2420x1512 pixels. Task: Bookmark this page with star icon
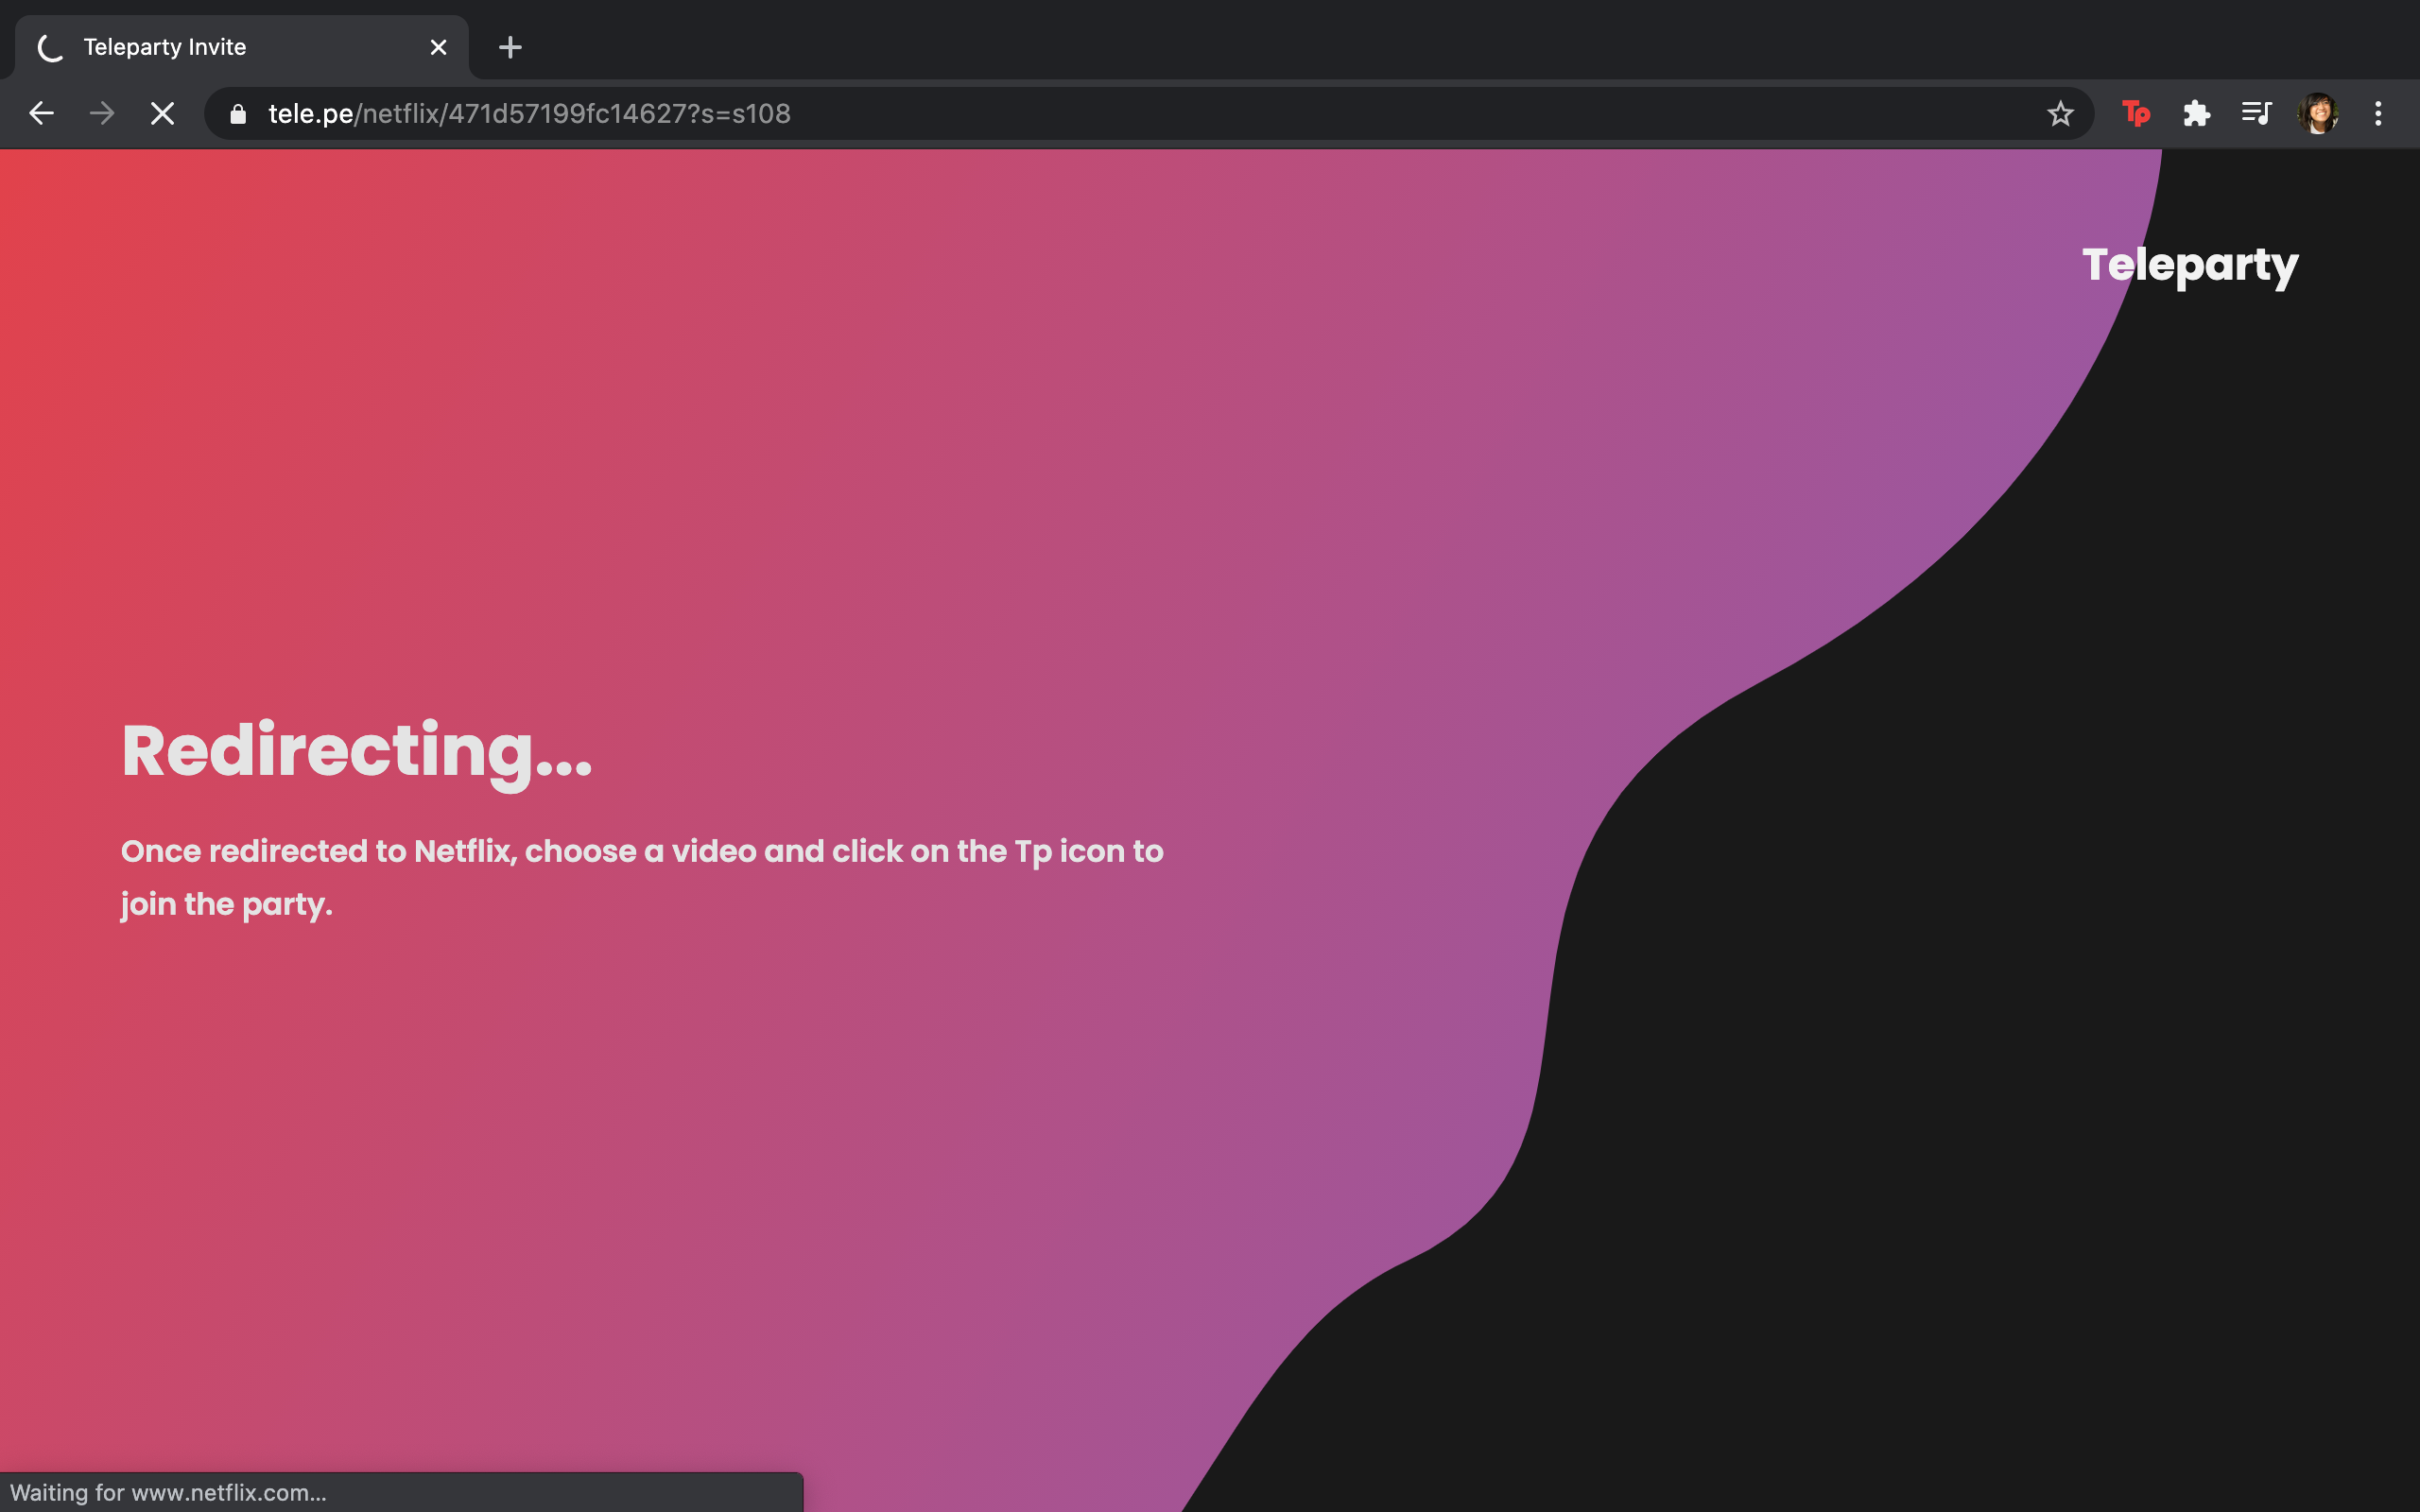click(2059, 114)
